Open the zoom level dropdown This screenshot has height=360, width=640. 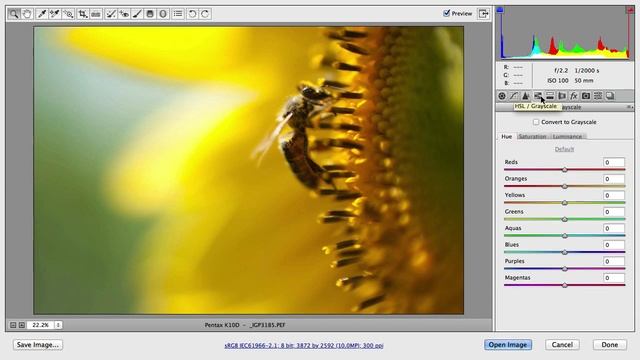coord(58,325)
